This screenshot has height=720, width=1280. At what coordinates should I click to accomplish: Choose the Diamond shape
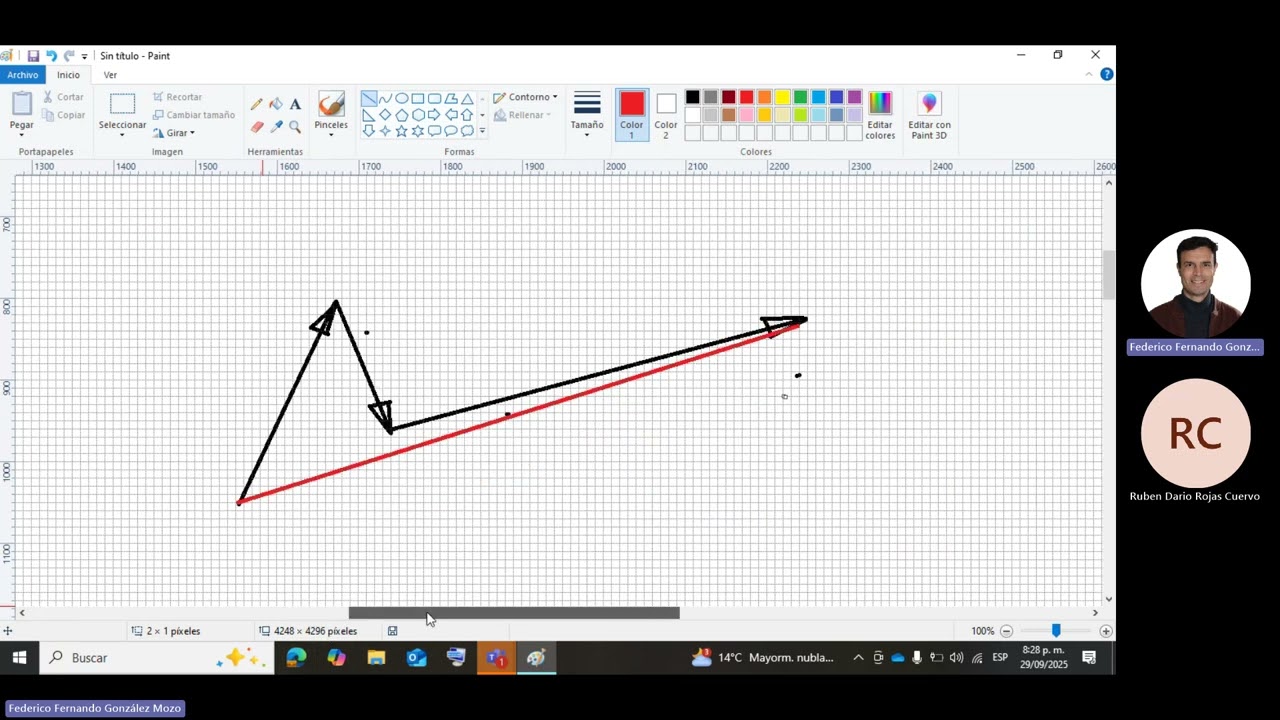point(385,114)
